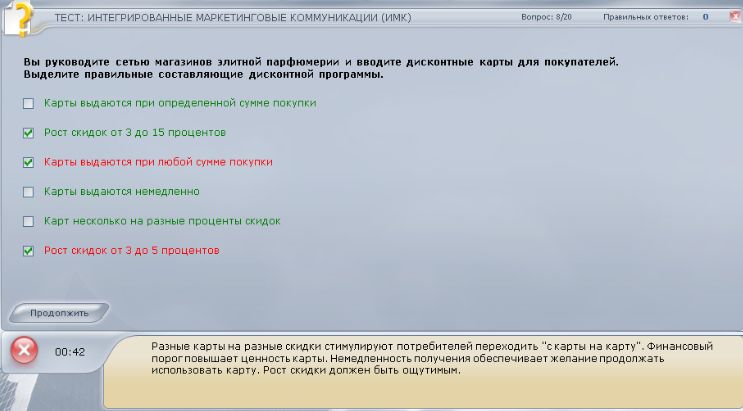The width and height of the screenshot is (743, 411).
Task: Enable the 'Карт несколько на разные проценты скидок' checkbox
Action: pos(29,221)
